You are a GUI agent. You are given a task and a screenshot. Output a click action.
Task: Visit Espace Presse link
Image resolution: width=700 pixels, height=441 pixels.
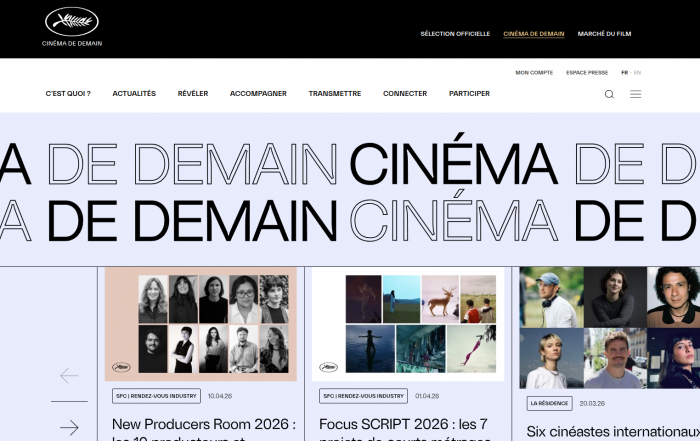[587, 72]
